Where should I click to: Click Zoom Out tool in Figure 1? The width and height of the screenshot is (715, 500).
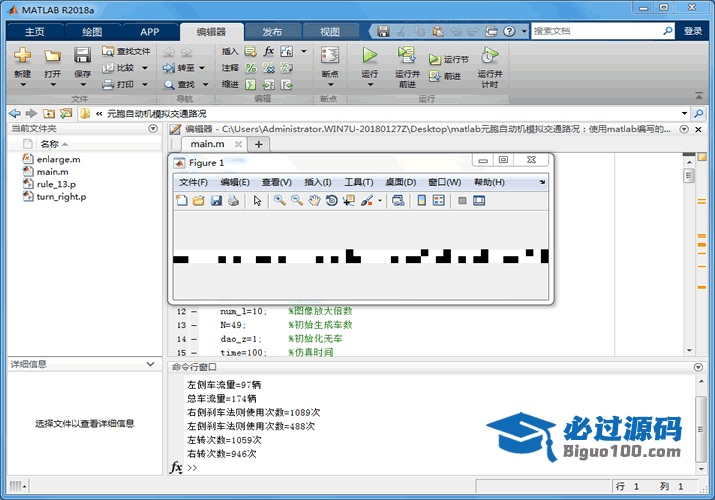pos(297,201)
